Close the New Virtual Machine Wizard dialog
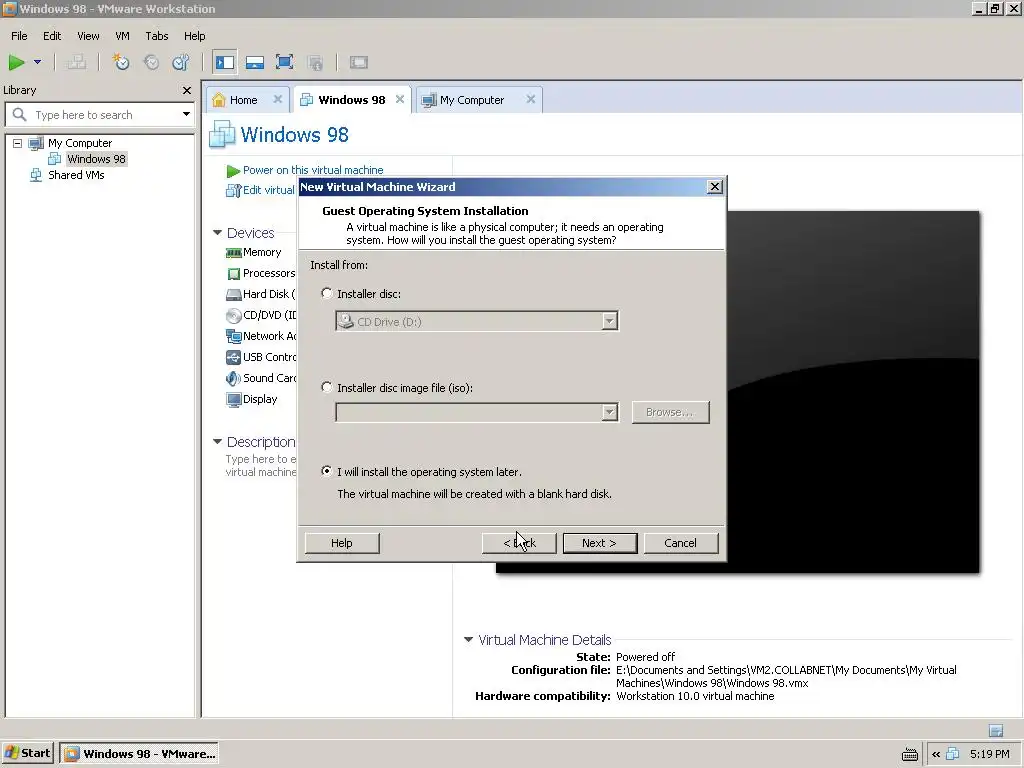The width and height of the screenshot is (1024, 768). (715, 187)
